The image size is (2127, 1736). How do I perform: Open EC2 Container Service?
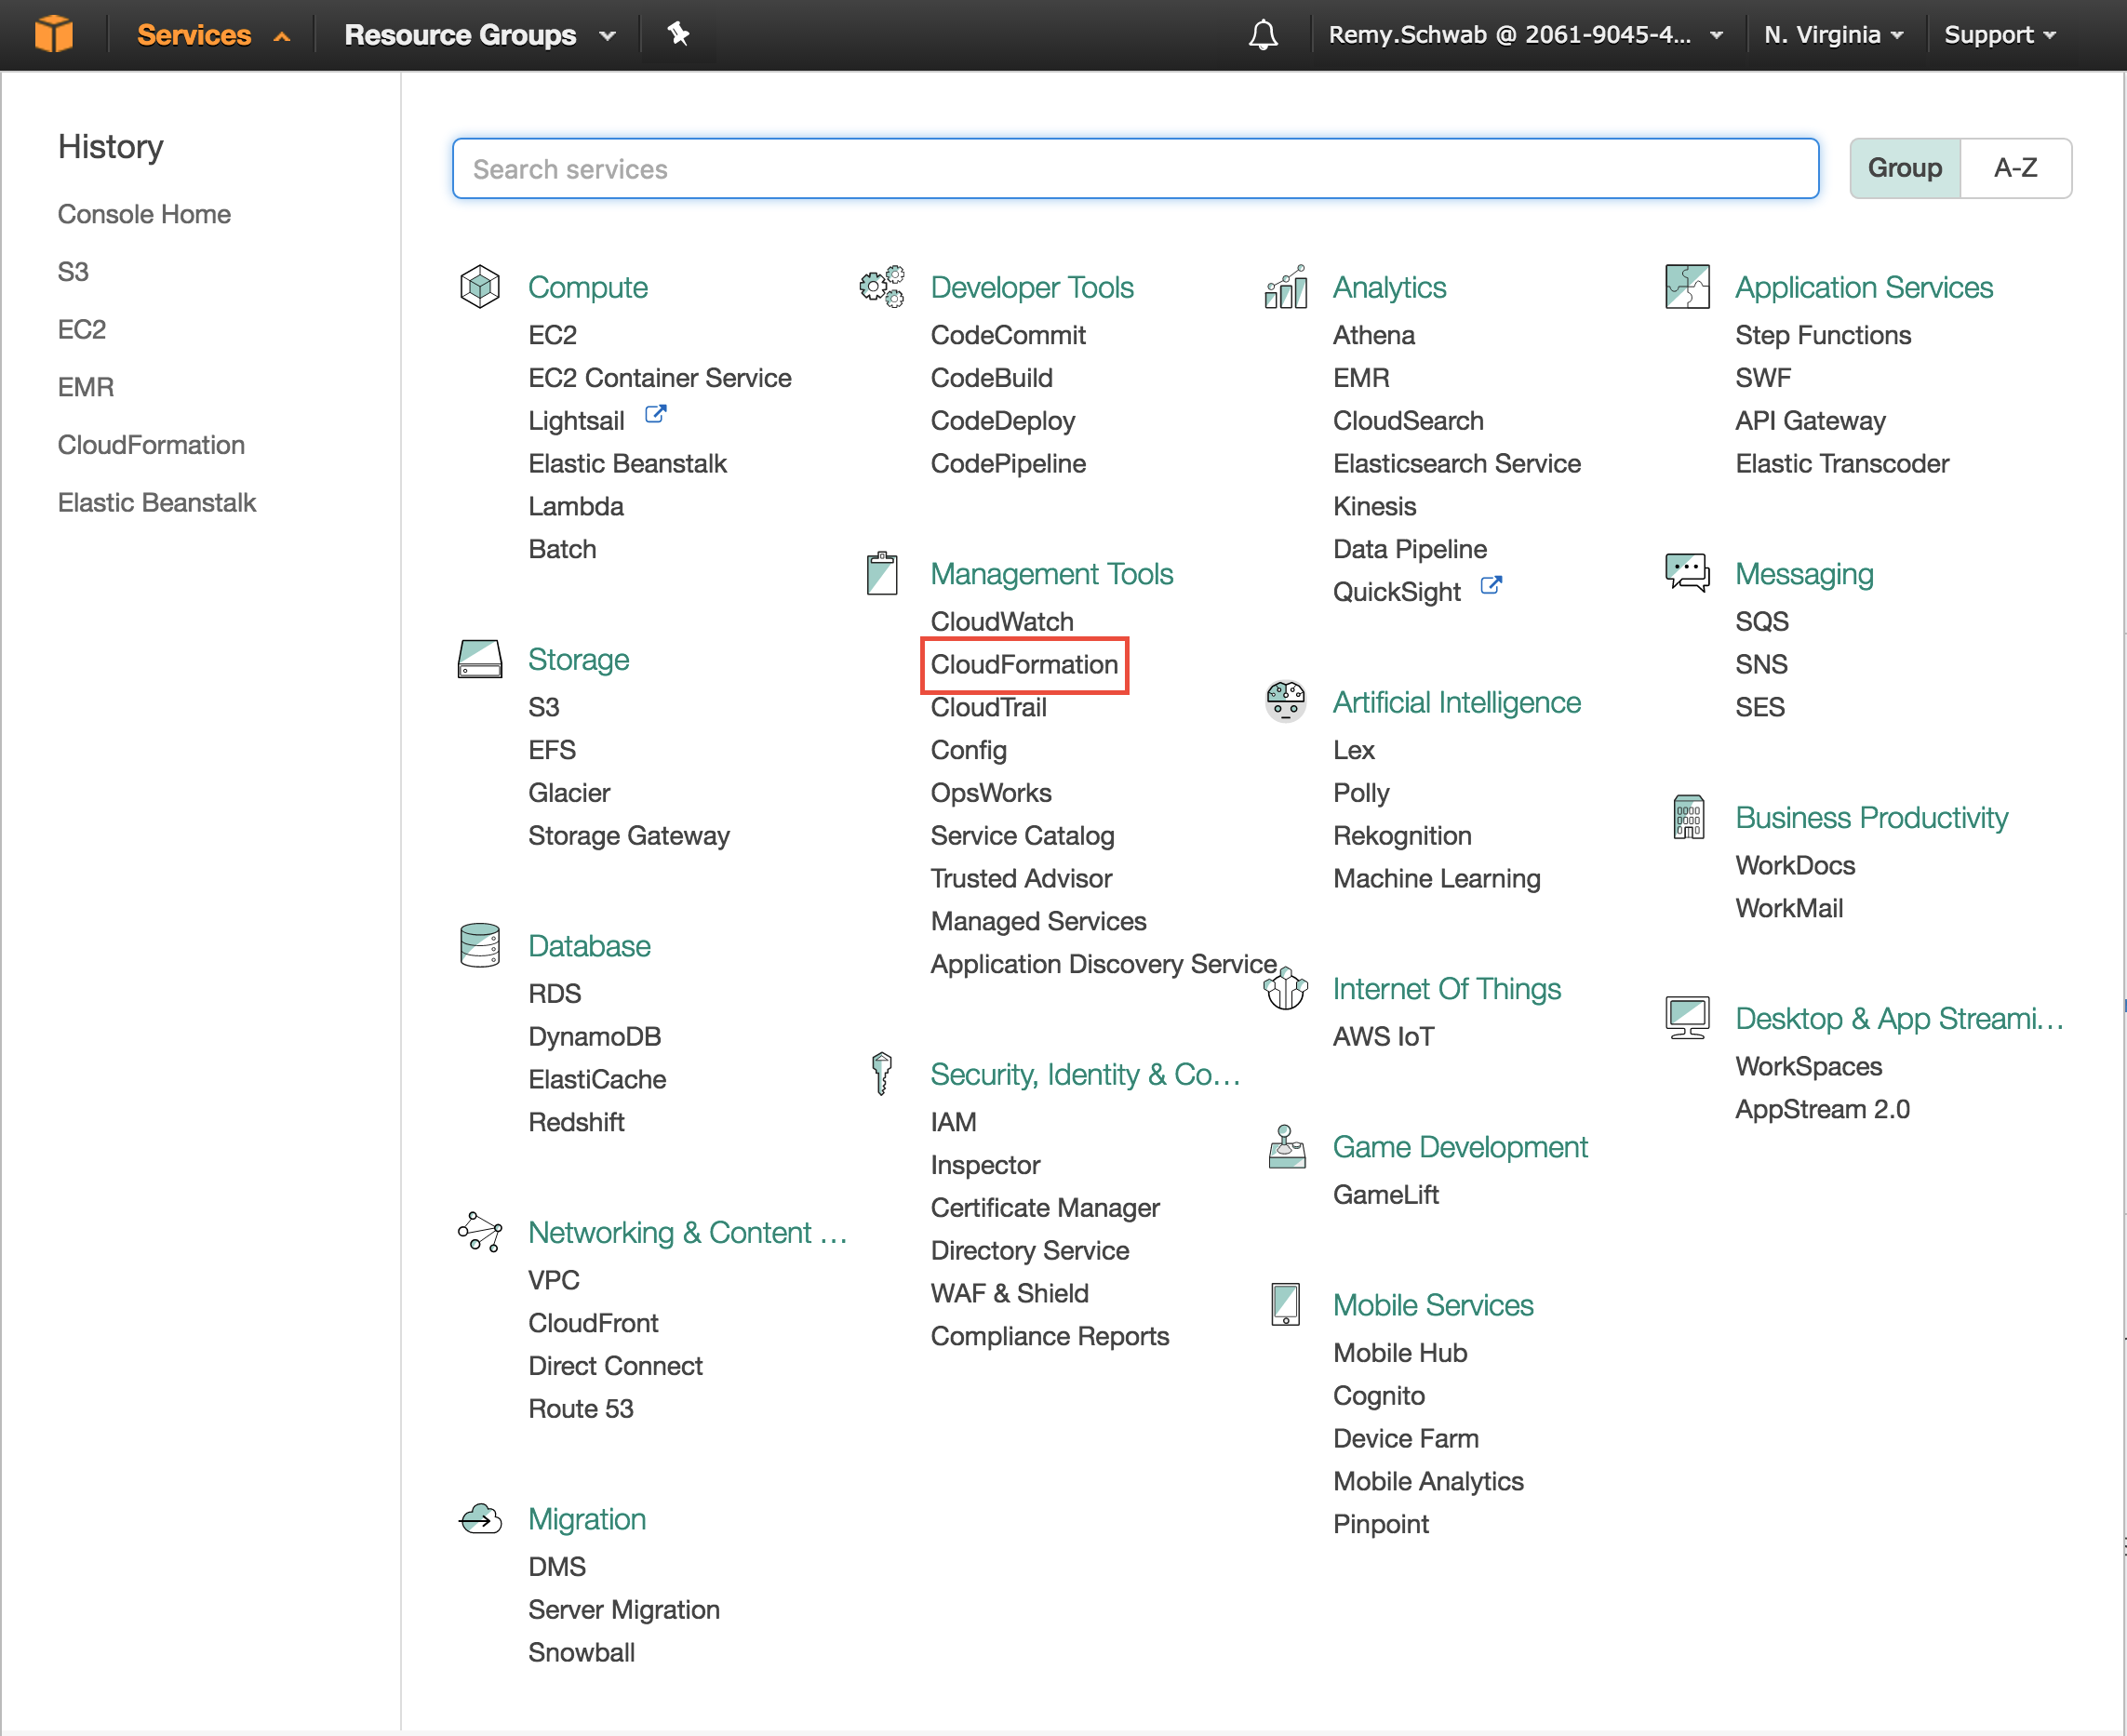(x=660, y=378)
